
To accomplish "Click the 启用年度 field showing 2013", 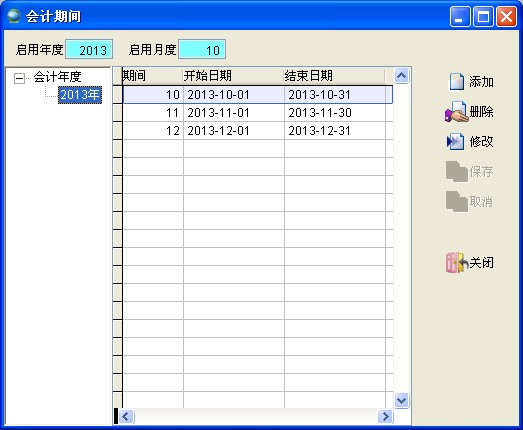I will [x=89, y=49].
